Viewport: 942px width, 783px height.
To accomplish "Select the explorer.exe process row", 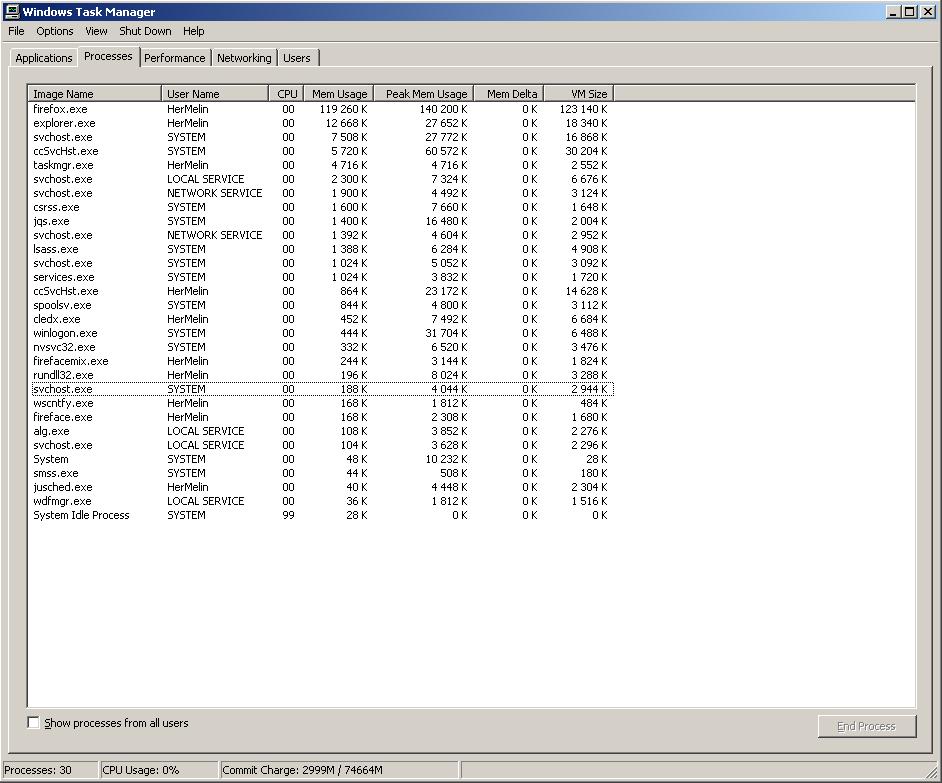I will (322, 123).
